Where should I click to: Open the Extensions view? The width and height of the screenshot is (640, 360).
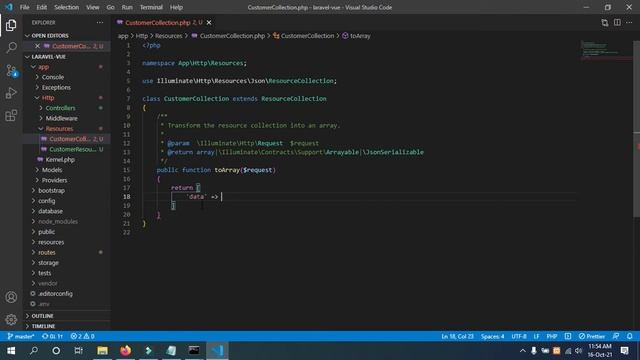(x=11, y=116)
